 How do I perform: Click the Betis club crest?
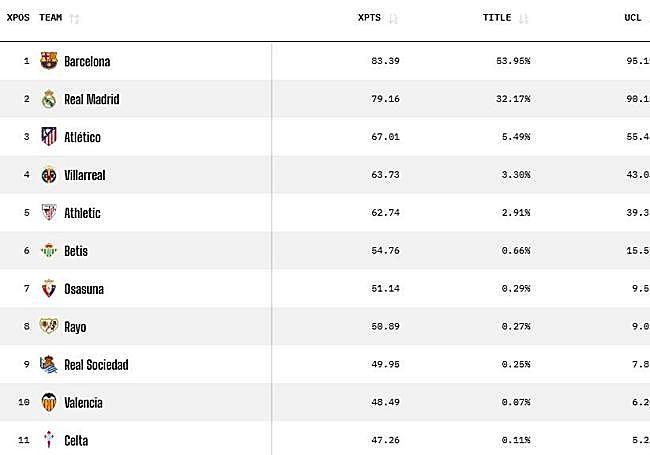(49, 251)
